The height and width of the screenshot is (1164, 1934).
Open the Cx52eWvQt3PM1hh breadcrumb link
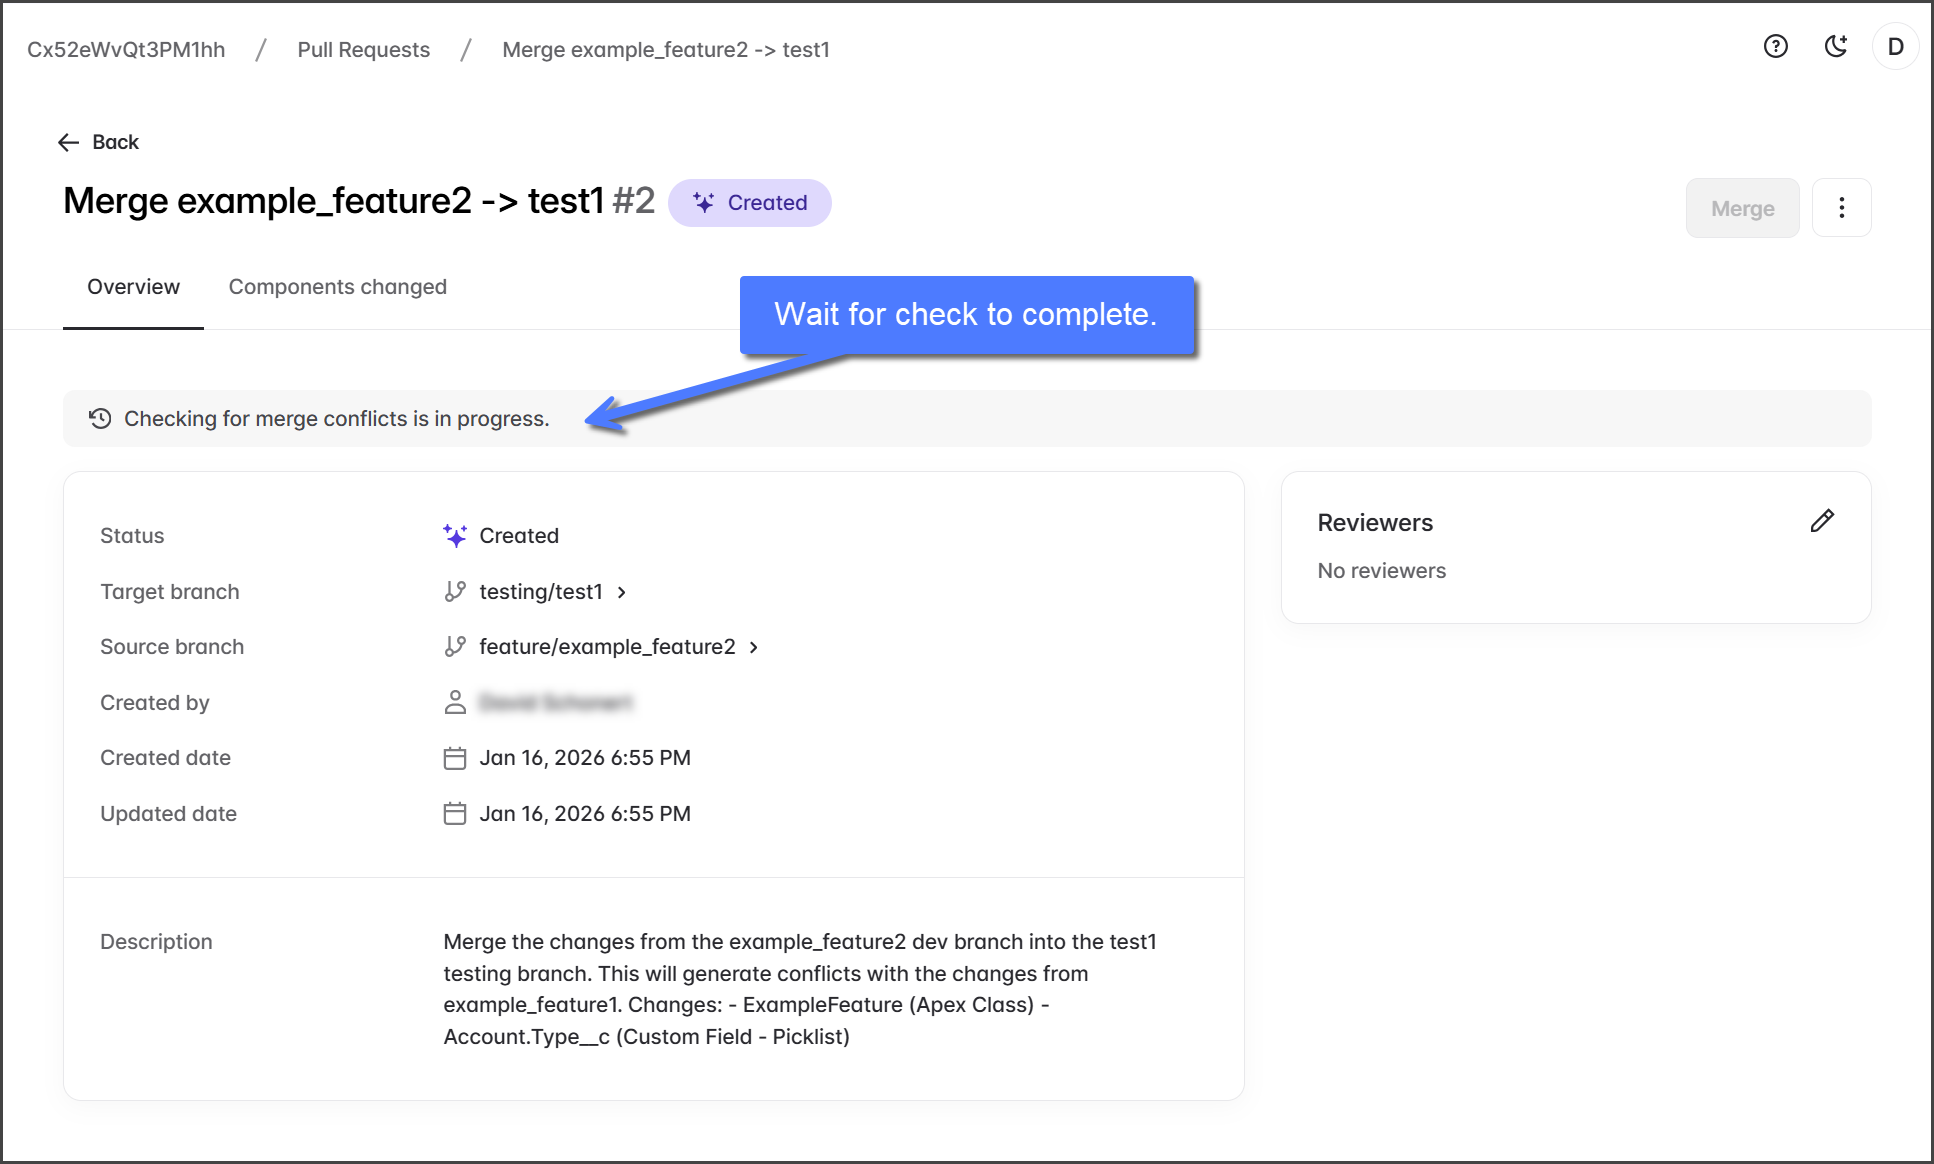click(126, 50)
